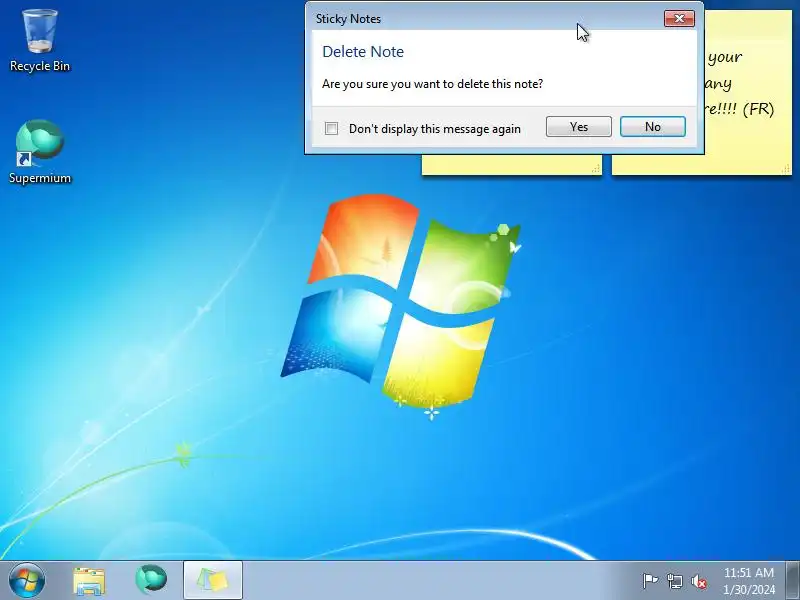Close the Sticky Notes dialog
Screen dimensions: 800x600
679,19
